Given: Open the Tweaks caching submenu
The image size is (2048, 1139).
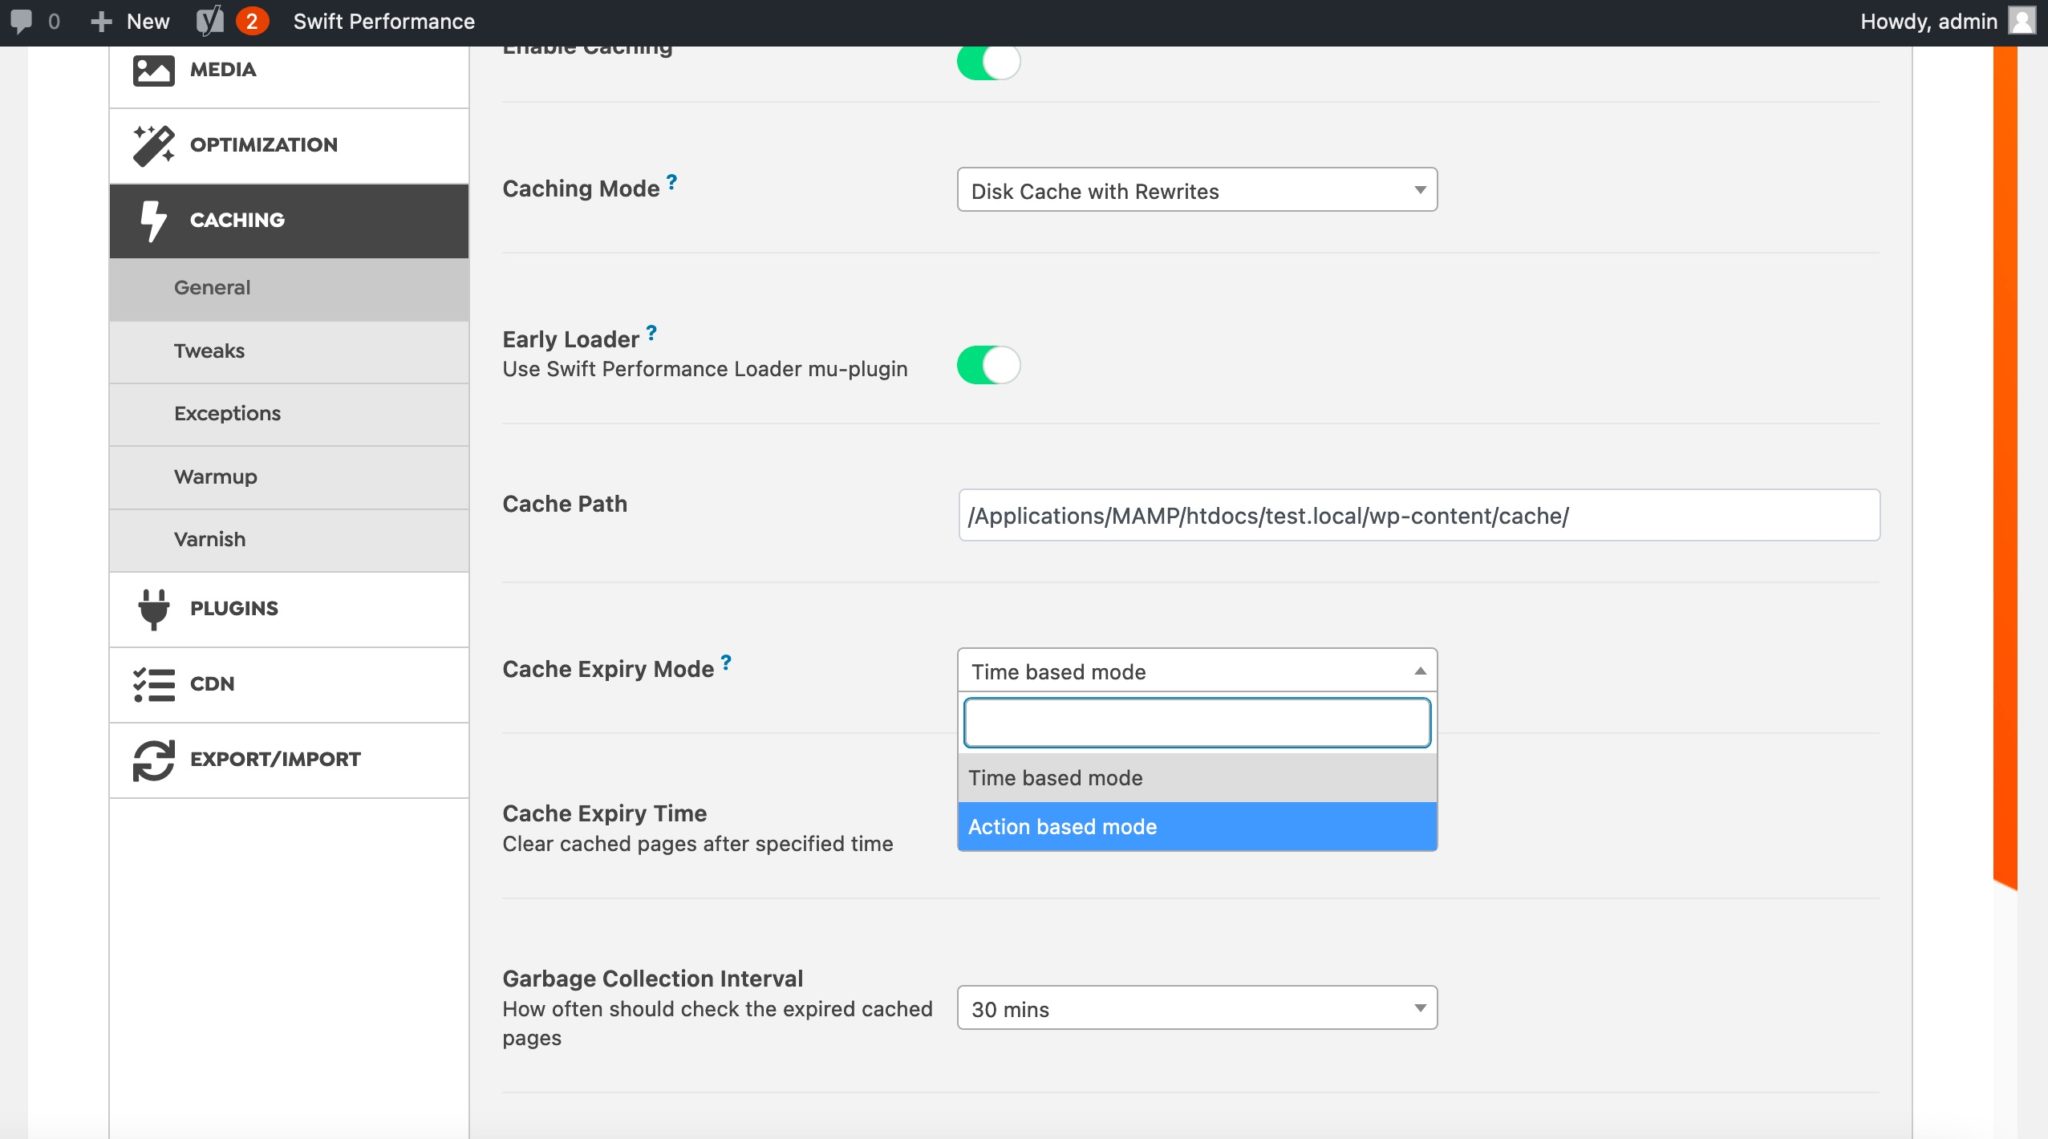Looking at the screenshot, I should [289, 352].
